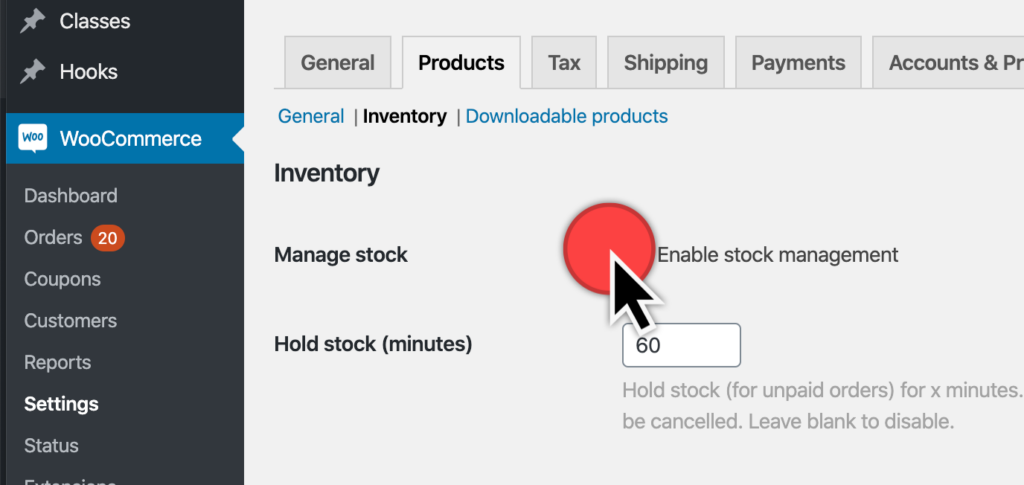The image size is (1024, 485).
Task: Switch to the Tax tab
Action: click(564, 63)
